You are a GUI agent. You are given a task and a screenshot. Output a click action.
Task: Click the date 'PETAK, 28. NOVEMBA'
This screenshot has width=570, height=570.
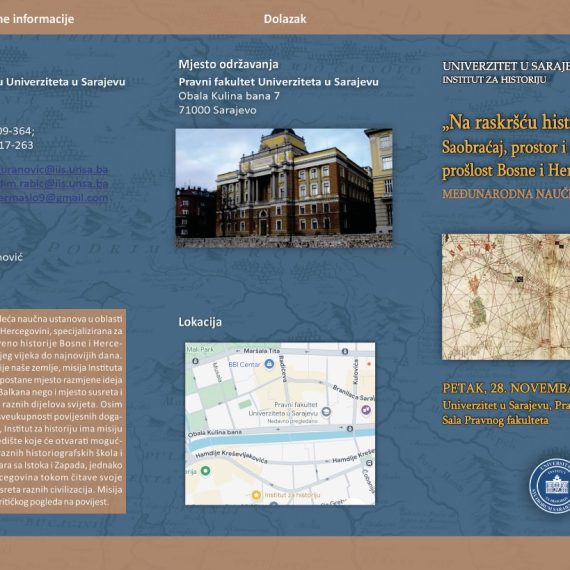click(x=506, y=388)
